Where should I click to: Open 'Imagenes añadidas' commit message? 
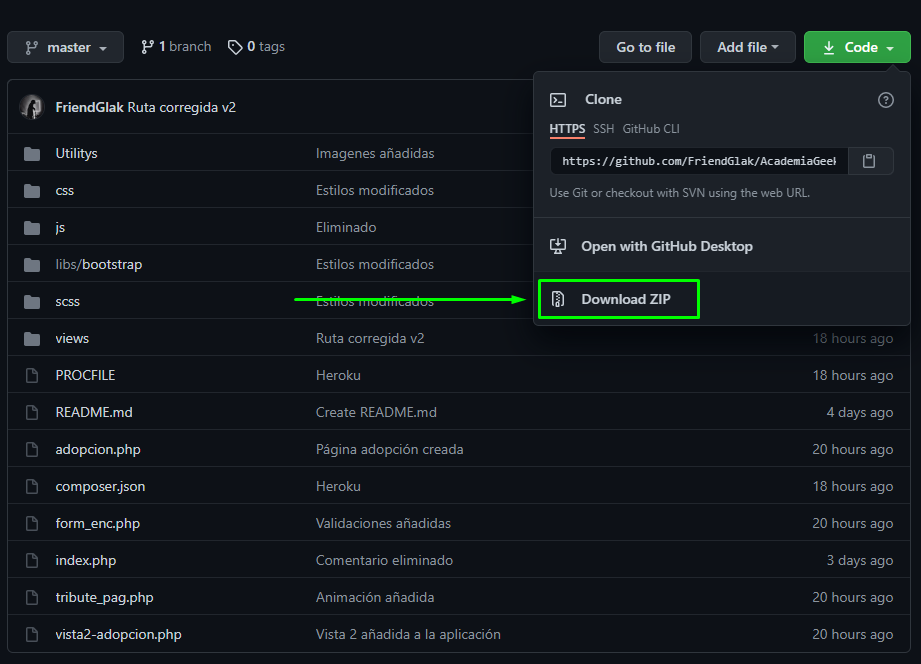[x=375, y=153]
